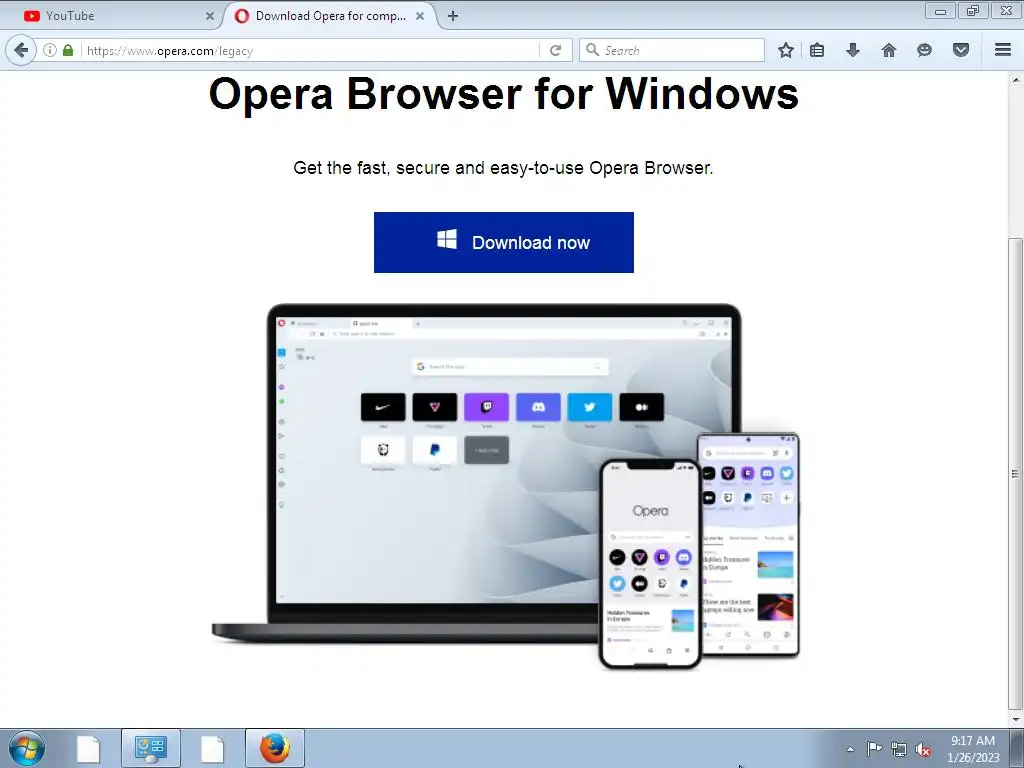Restore down the Firefox window

tap(973, 10)
